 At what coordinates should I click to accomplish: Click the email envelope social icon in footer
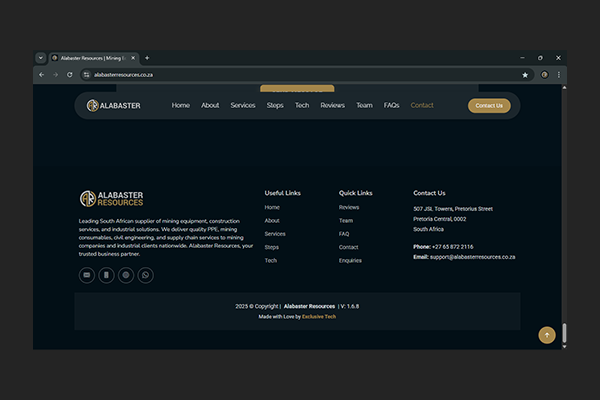point(87,275)
